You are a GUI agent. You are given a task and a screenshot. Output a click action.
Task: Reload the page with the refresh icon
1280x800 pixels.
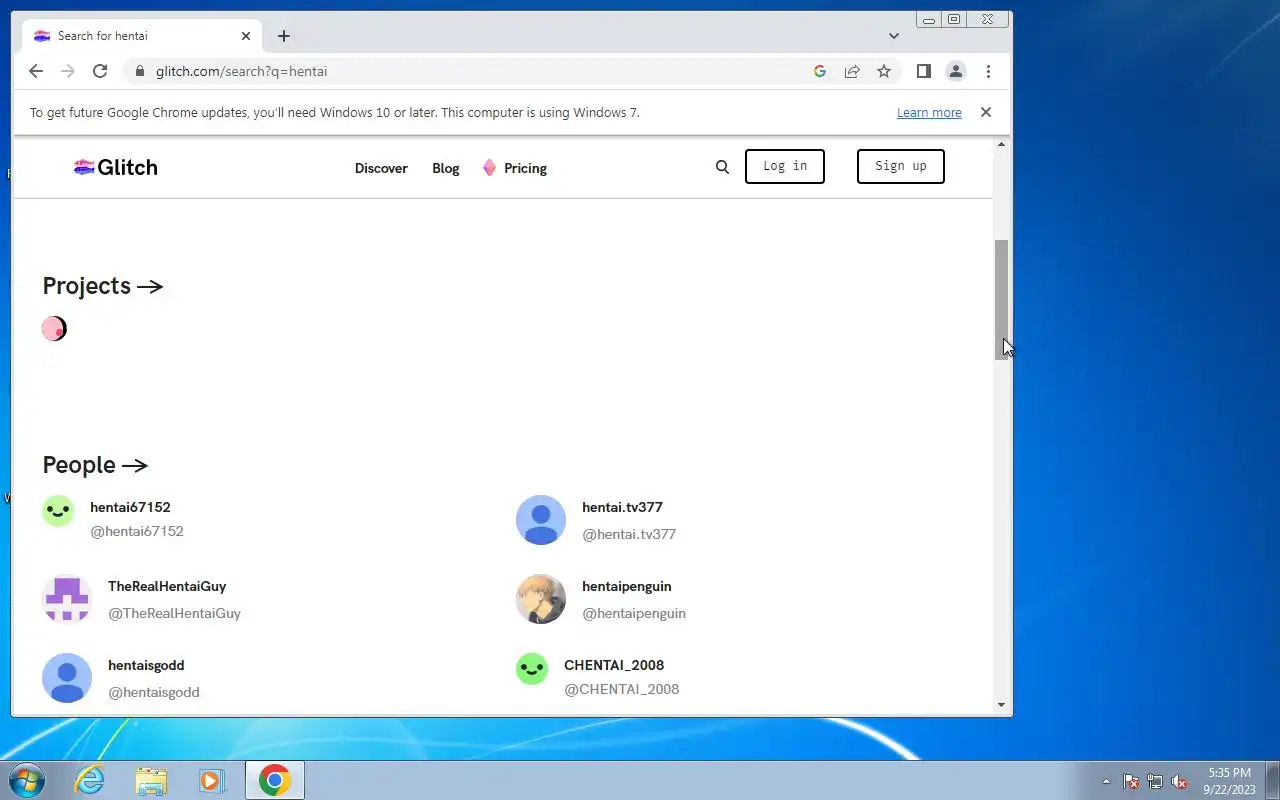click(x=100, y=71)
